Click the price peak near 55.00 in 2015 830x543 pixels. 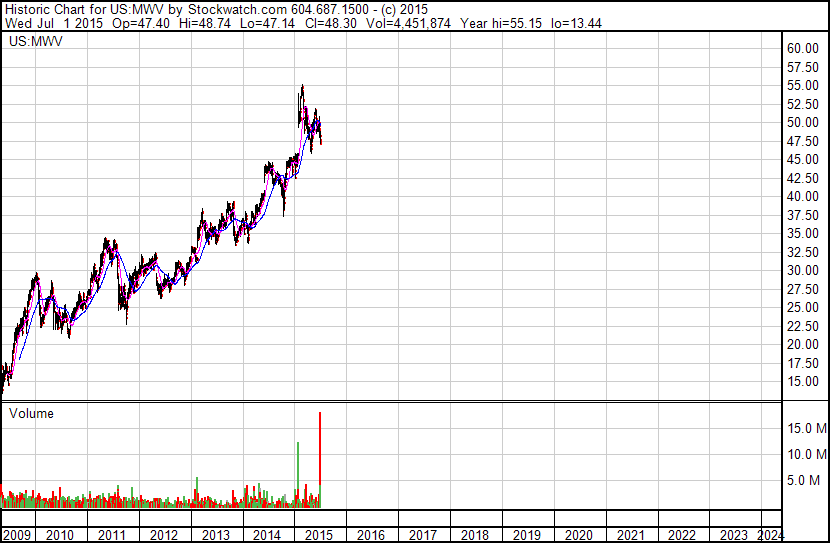click(x=302, y=86)
